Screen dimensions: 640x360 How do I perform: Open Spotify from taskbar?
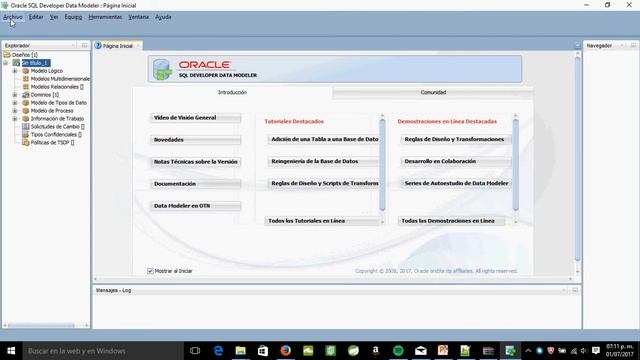[x=398, y=351]
